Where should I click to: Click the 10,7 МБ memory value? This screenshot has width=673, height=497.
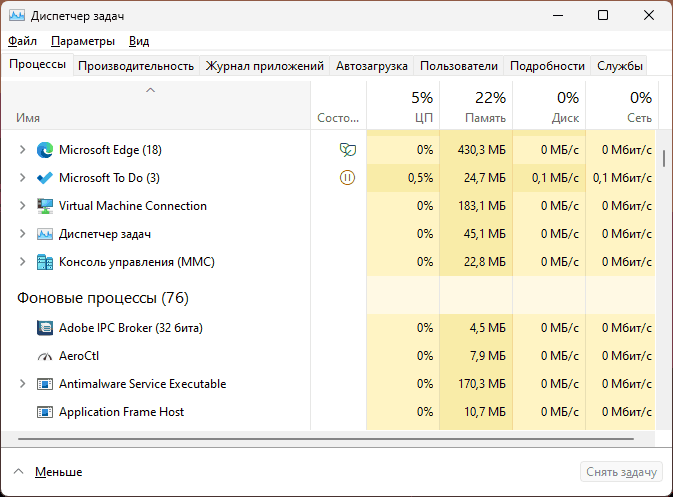click(485, 412)
